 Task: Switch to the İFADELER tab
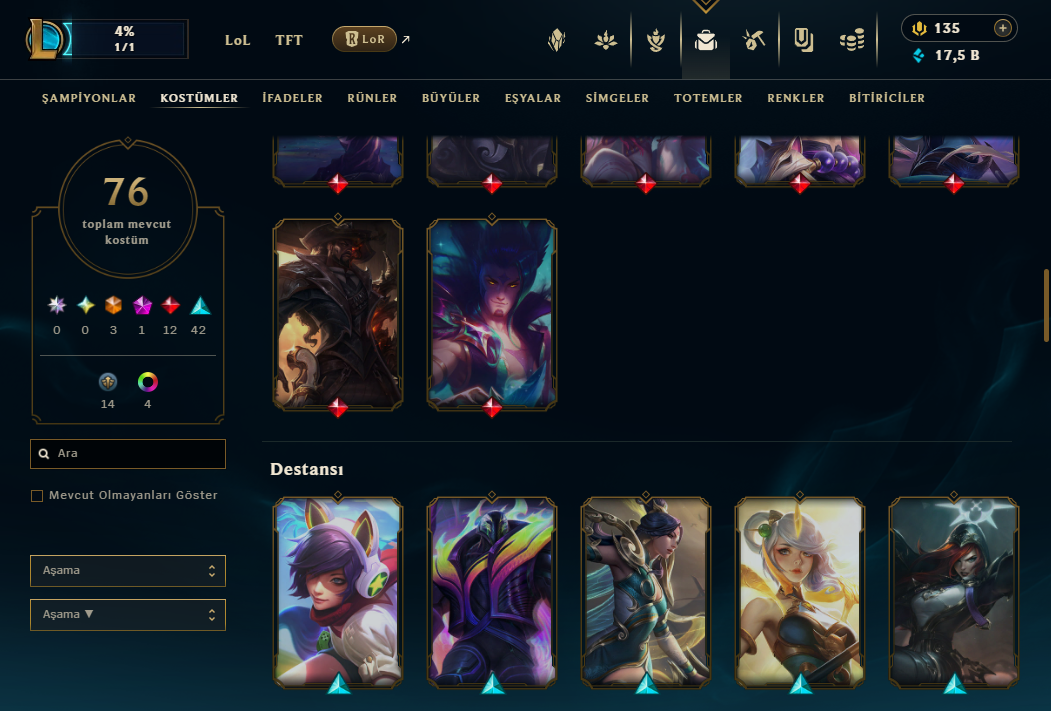click(x=292, y=98)
